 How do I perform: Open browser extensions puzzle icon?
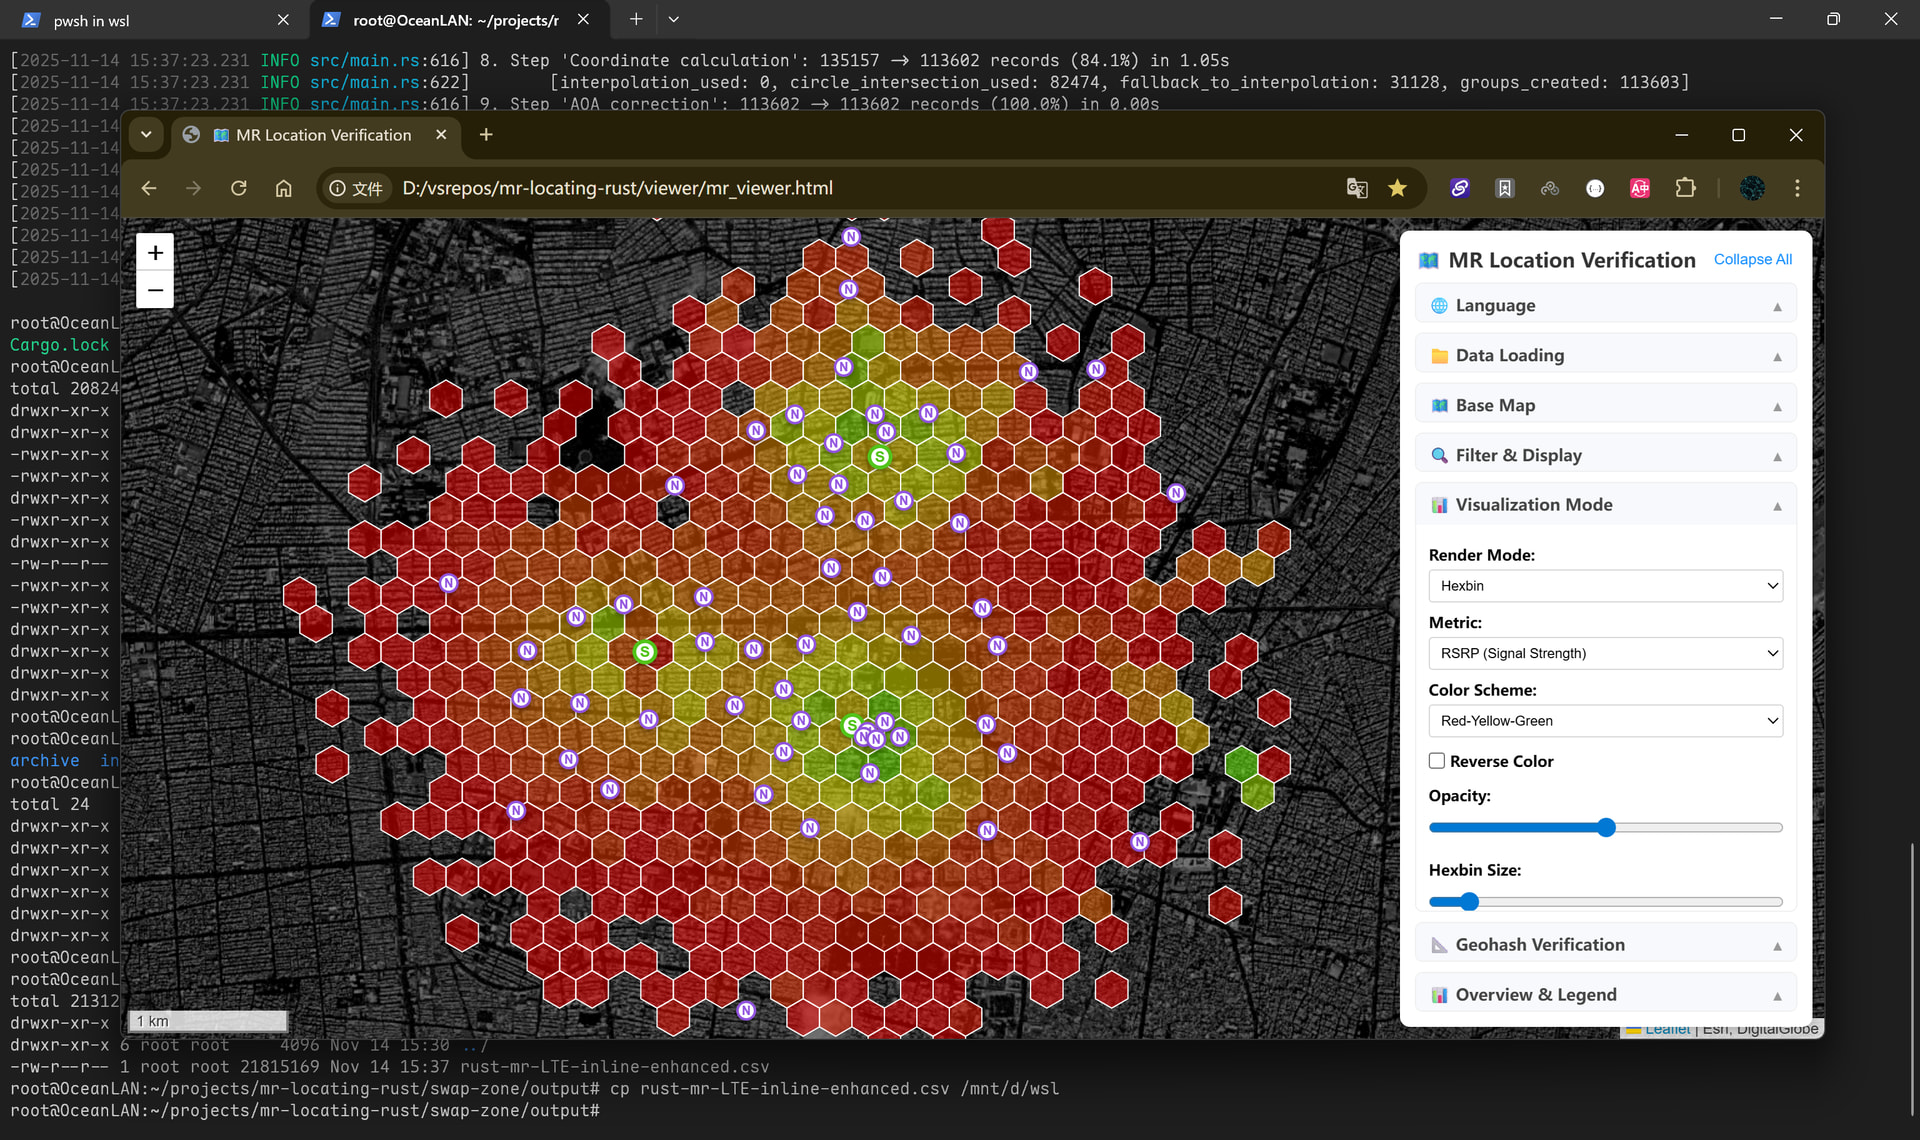point(1685,188)
